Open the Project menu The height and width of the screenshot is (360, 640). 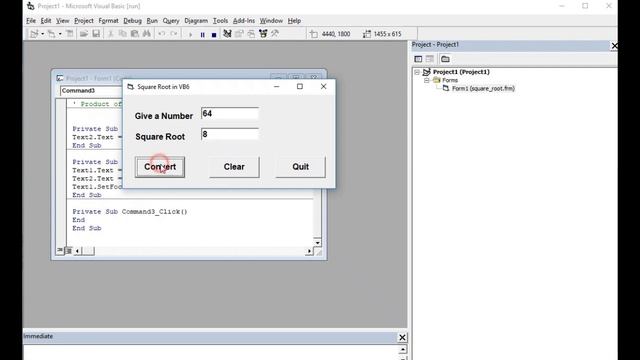pyautogui.click(x=84, y=20)
